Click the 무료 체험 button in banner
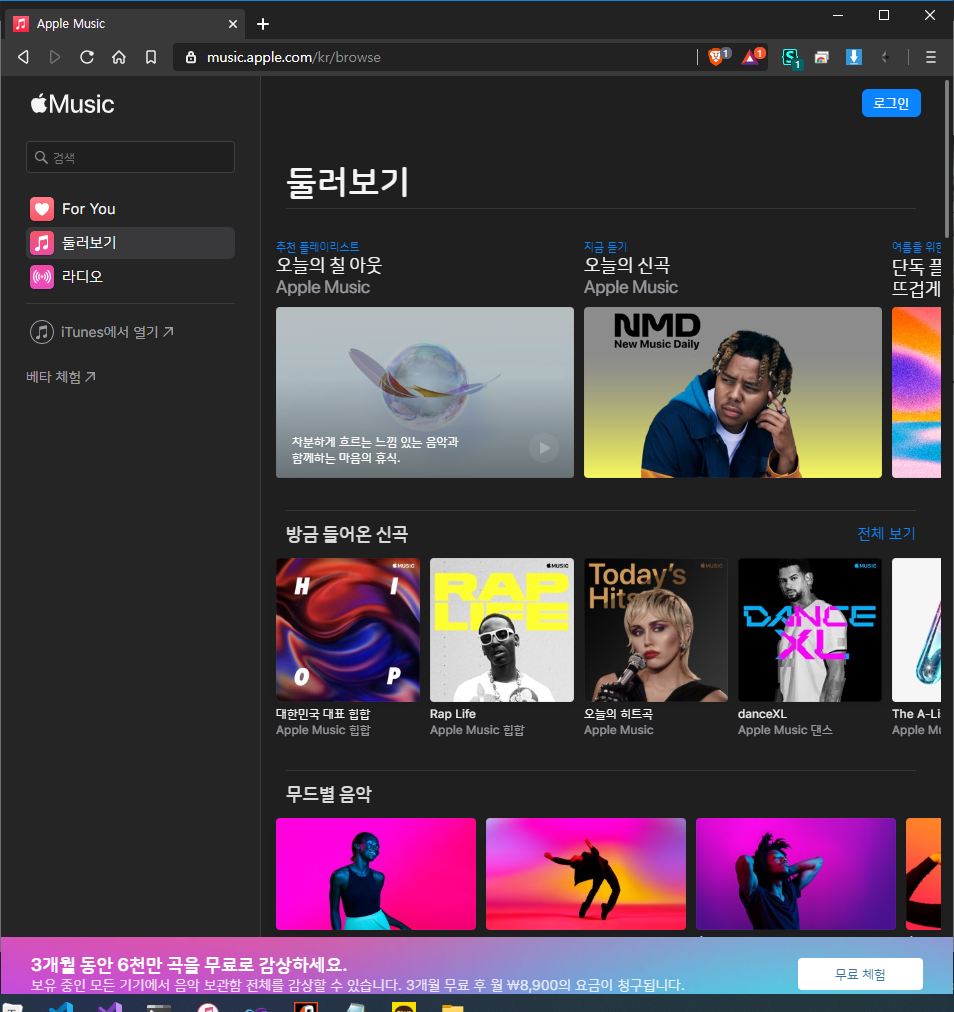 click(860, 974)
